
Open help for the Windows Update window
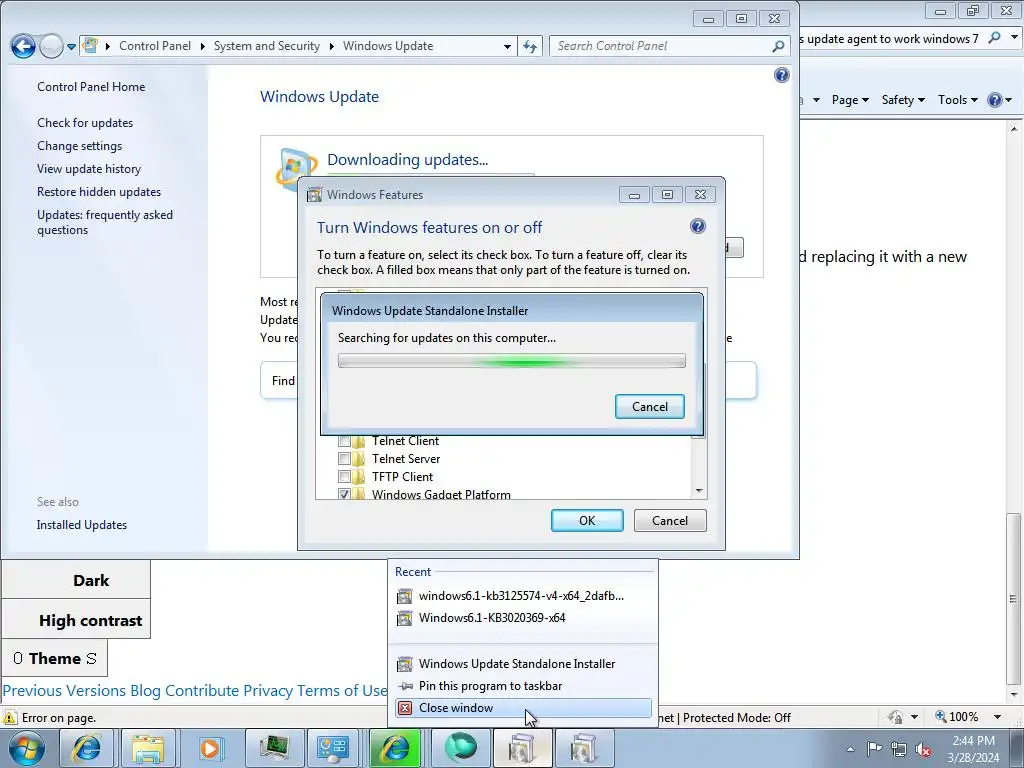782,75
